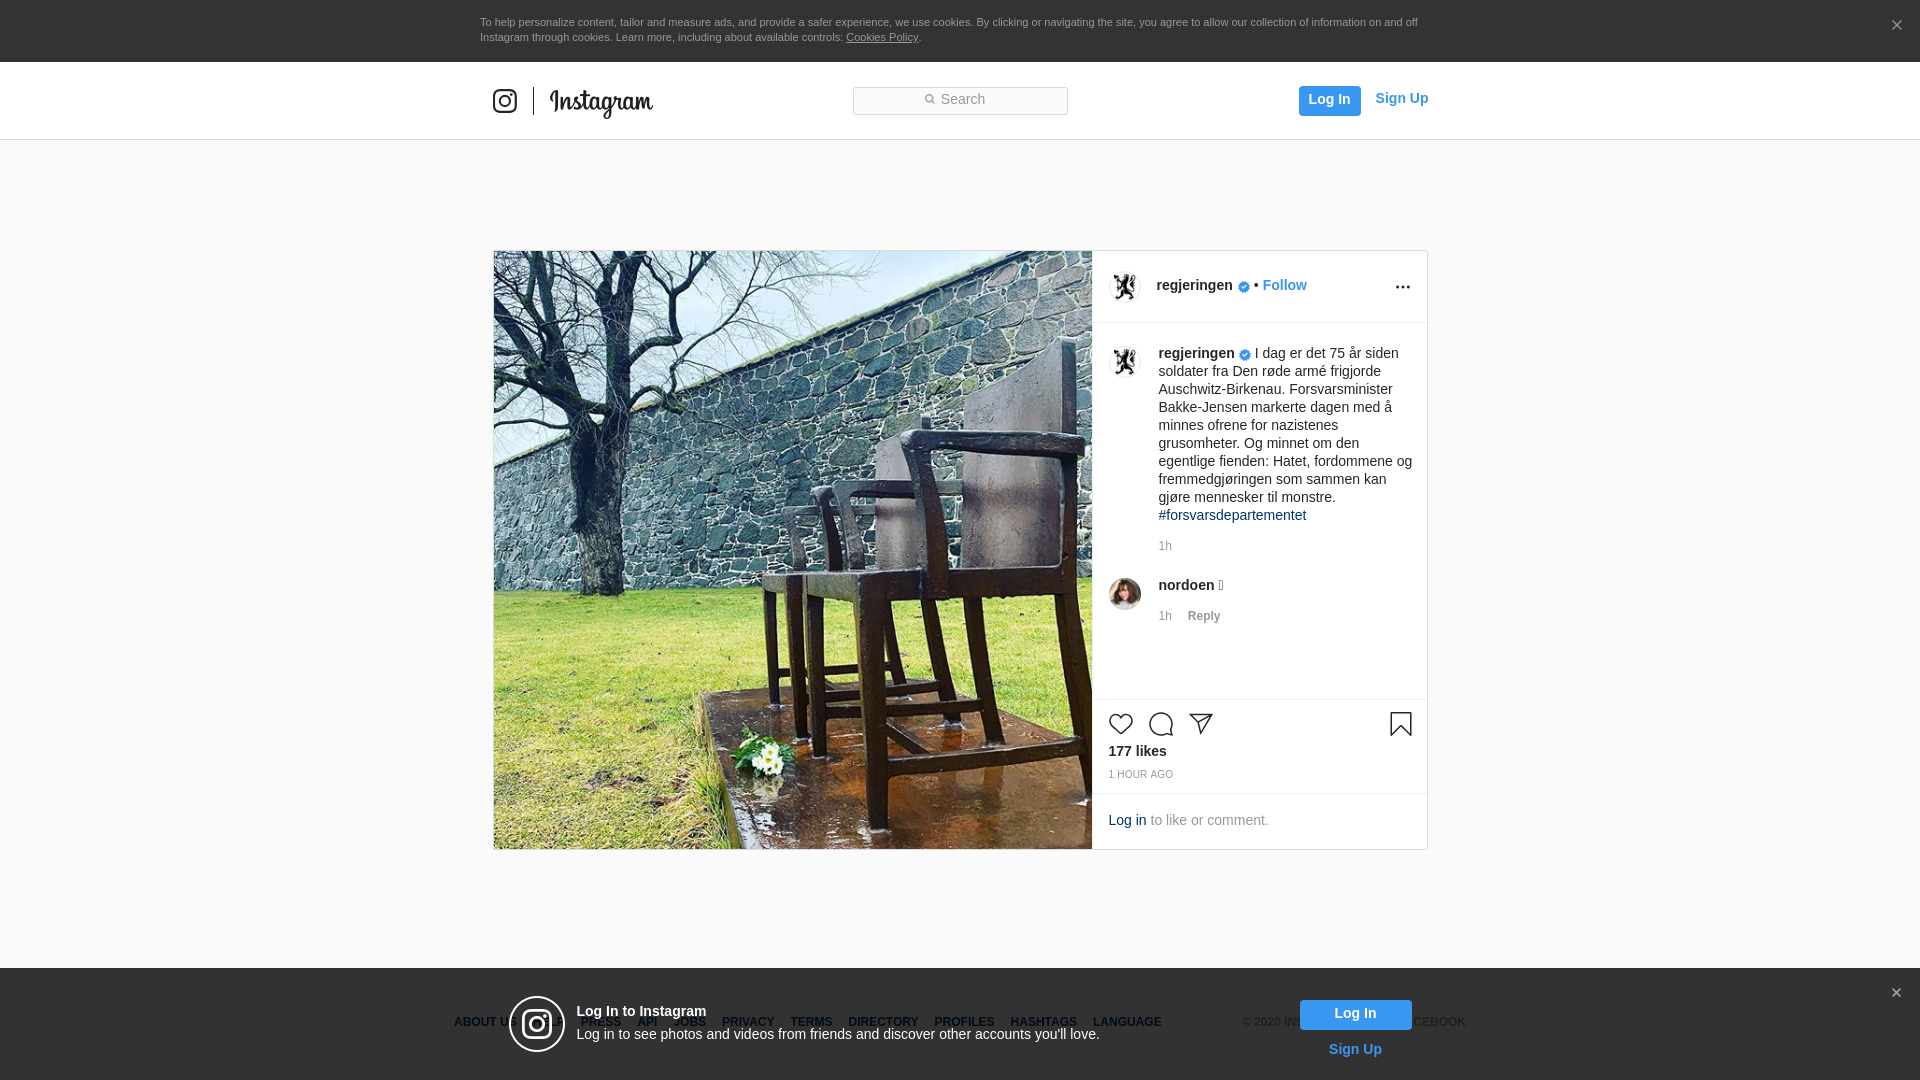Image resolution: width=1920 pixels, height=1080 pixels.
Task: Open regjeringen profile avatar in post header
Action: 1125,287
